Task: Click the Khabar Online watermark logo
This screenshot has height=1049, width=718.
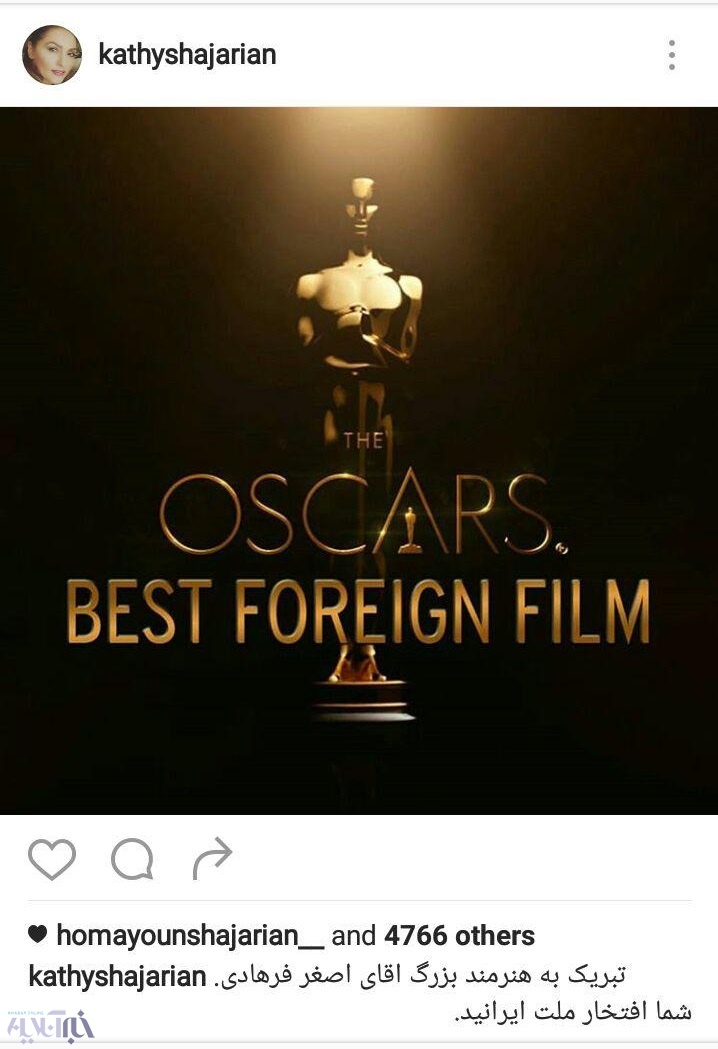Action: tap(50, 1028)
